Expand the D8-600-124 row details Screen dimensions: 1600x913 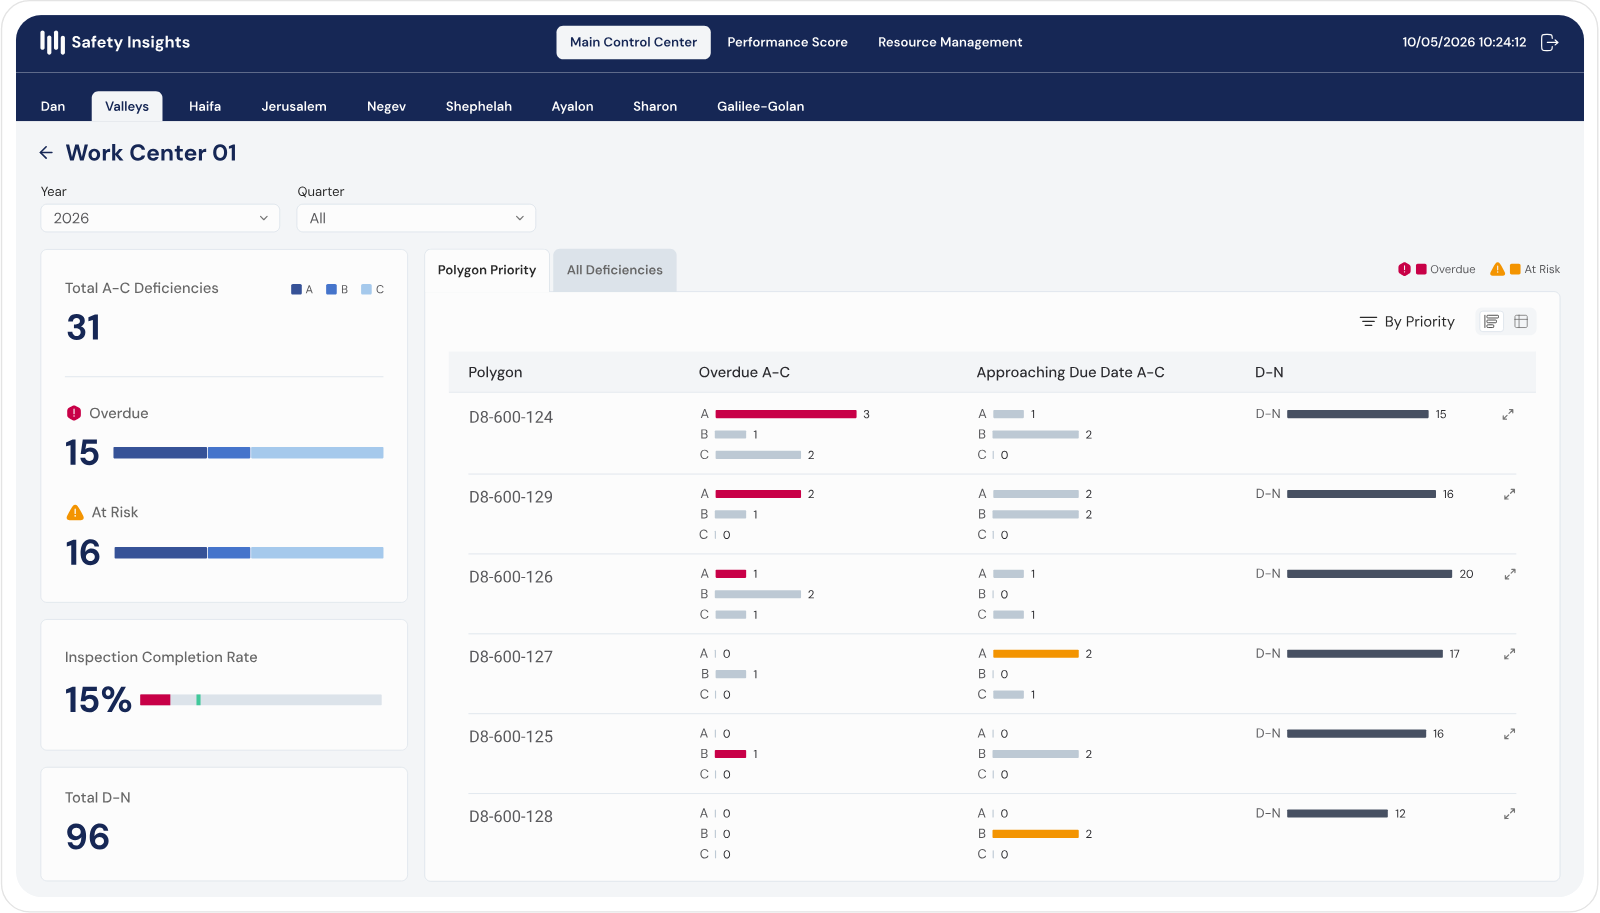[1508, 414]
